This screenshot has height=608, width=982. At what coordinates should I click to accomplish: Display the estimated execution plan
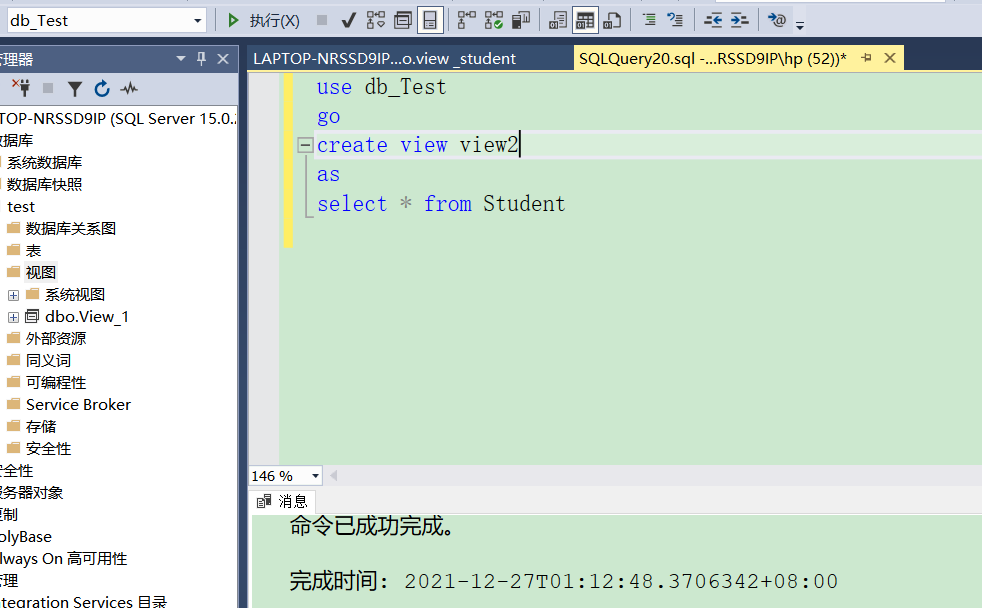tap(376, 21)
